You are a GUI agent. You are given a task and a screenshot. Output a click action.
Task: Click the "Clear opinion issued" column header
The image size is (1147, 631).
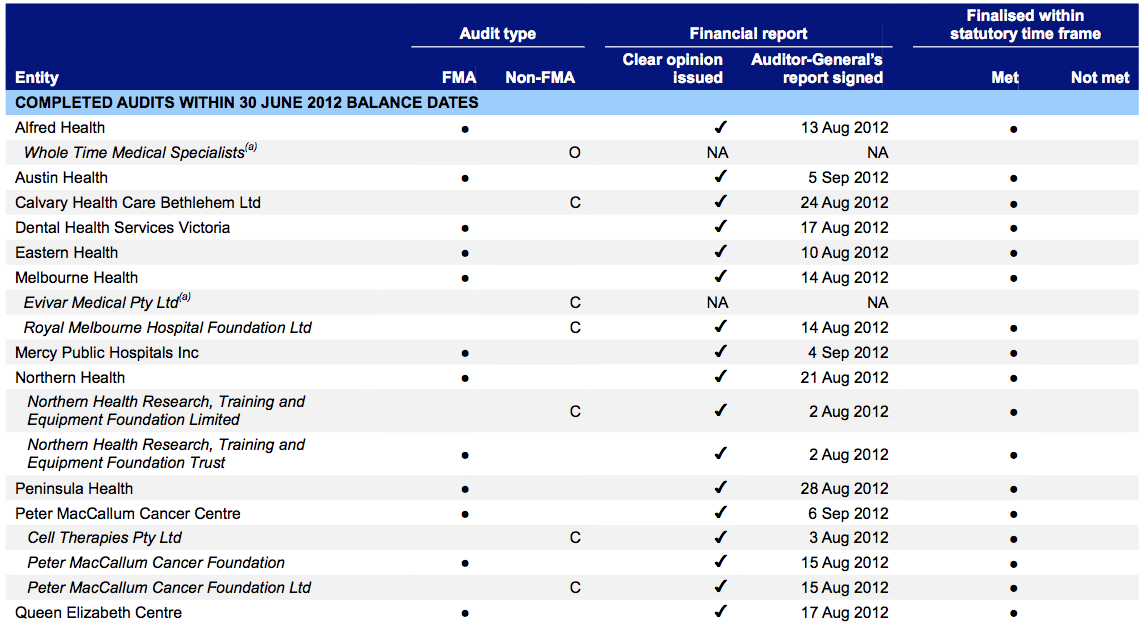click(x=672, y=69)
